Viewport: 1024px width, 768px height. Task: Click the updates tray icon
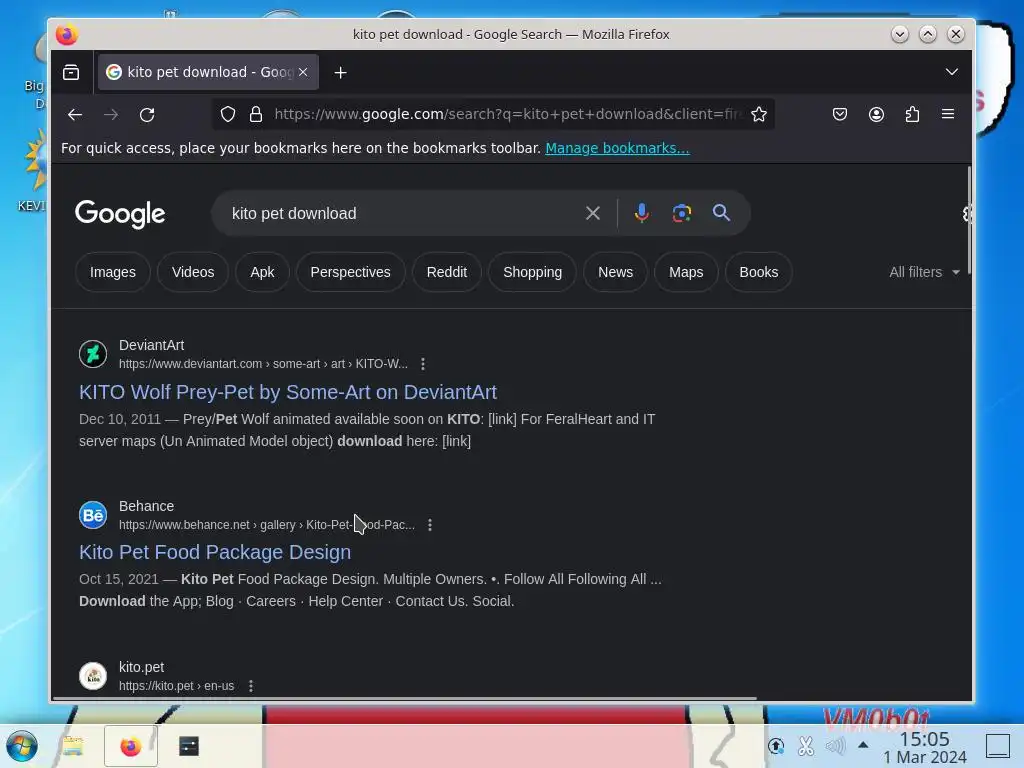776,746
